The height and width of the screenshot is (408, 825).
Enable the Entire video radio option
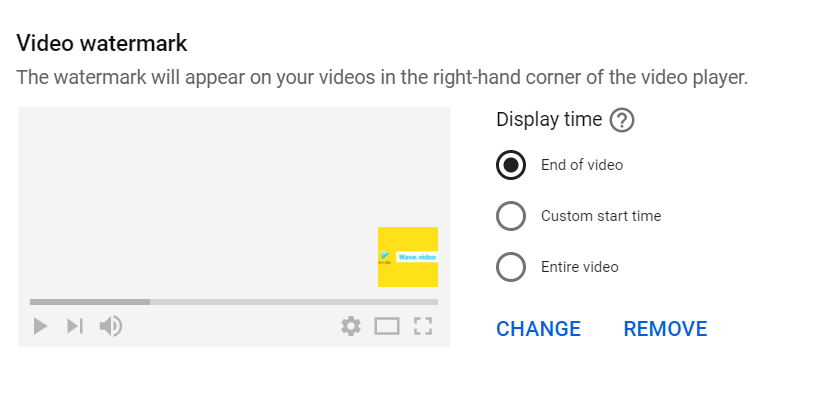click(511, 267)
